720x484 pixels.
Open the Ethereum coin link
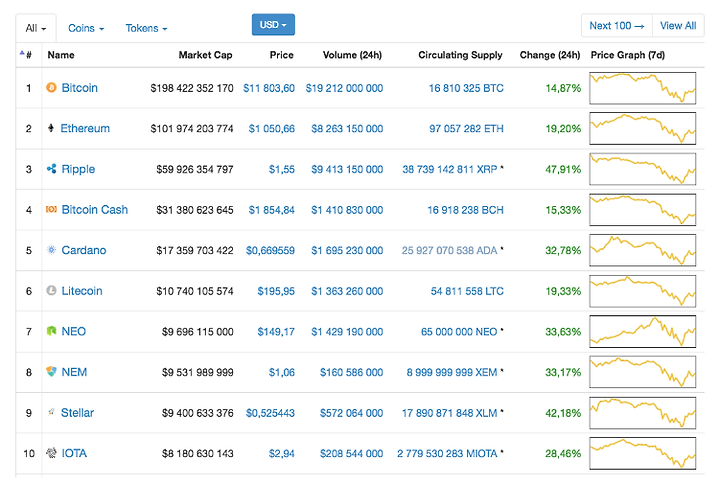[85, 128]
